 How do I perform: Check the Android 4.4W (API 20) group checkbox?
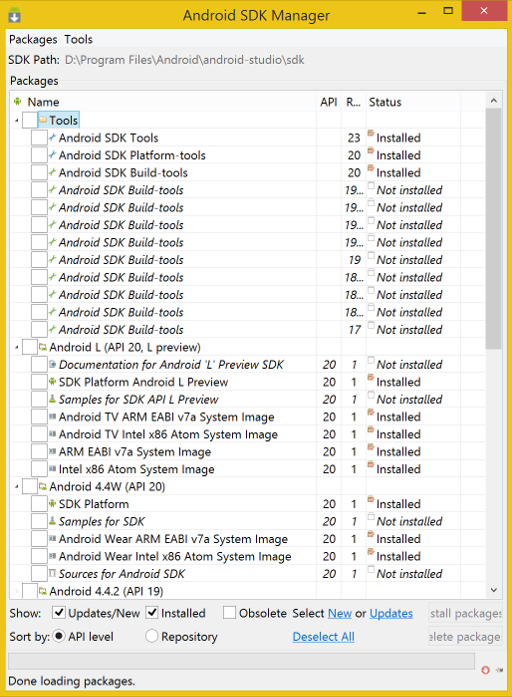point(30,487)
